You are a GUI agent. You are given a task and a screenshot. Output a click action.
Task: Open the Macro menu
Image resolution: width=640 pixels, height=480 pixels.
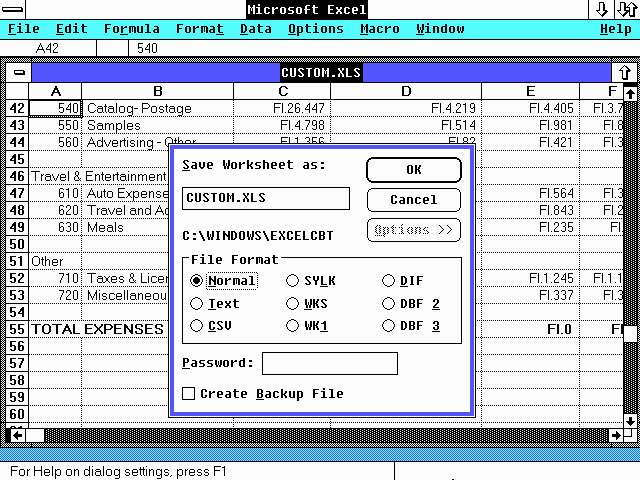pyautogui.click(x=380, y=29)
